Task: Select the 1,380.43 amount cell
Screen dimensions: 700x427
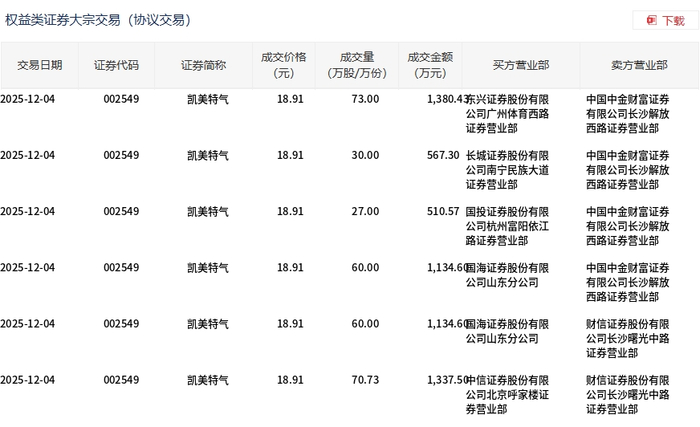Action: coord(447,99)
